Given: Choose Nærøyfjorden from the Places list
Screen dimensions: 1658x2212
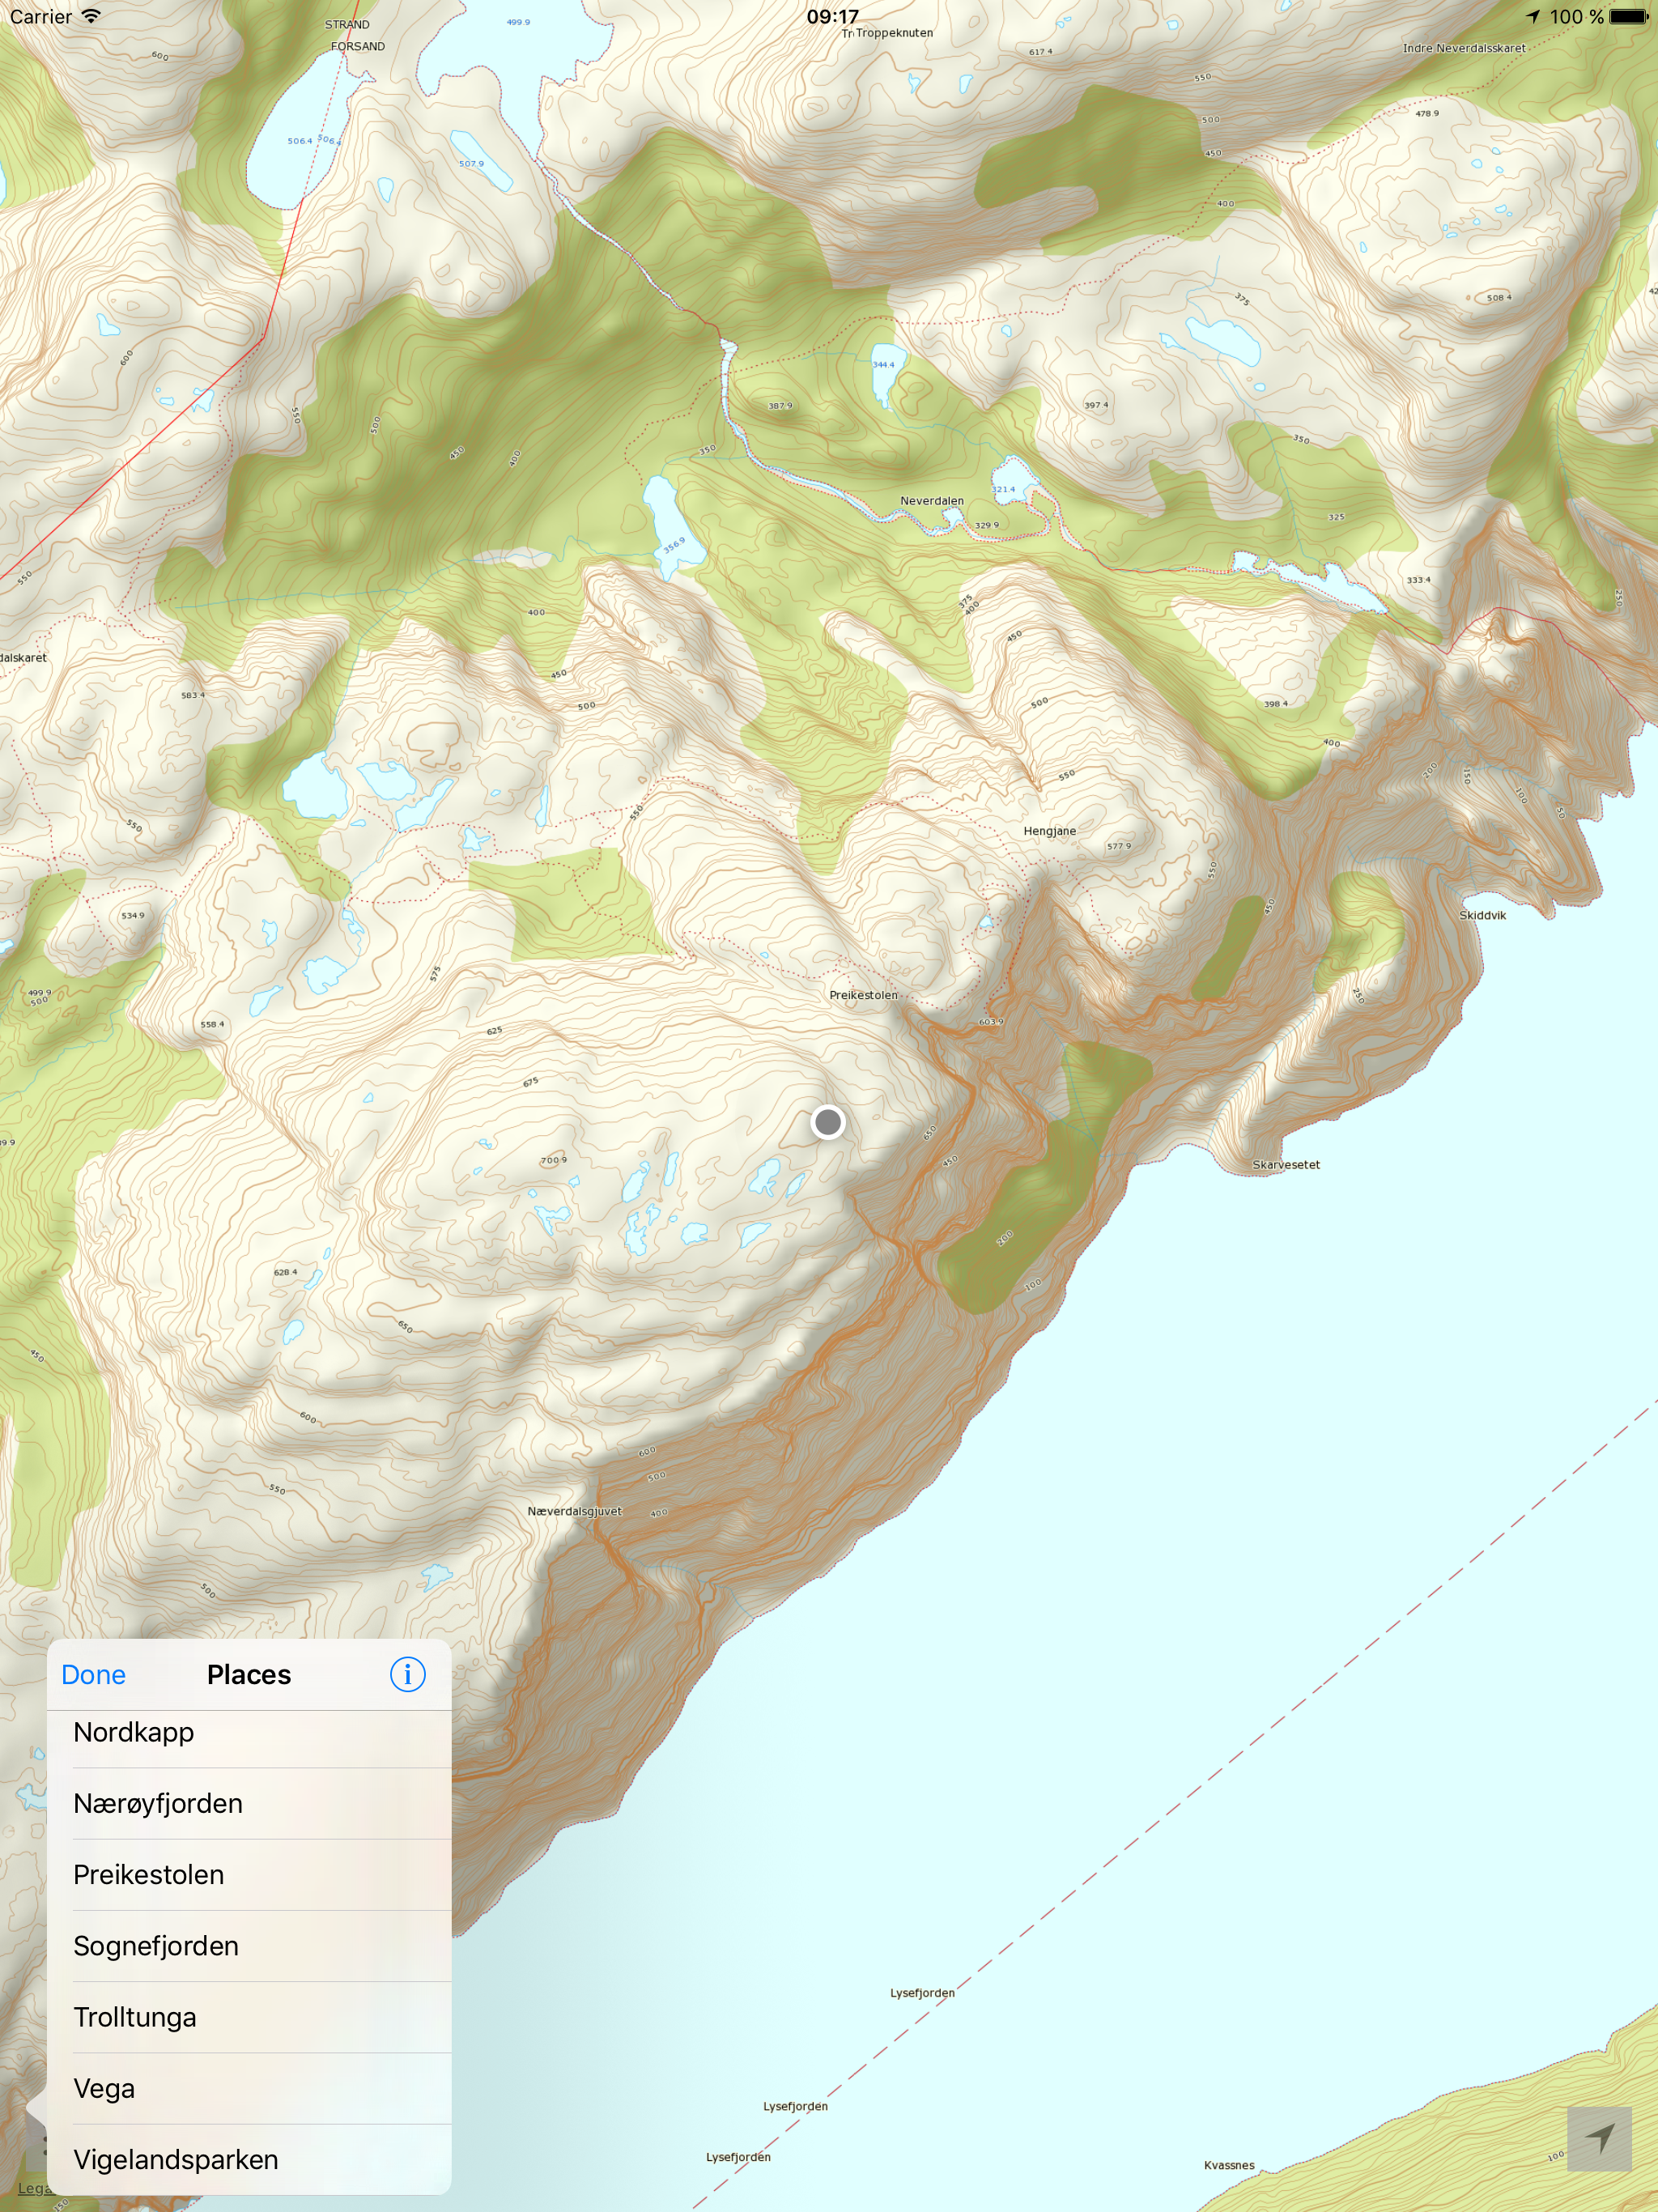Looking at the screenshot, I should [250, 1804].
